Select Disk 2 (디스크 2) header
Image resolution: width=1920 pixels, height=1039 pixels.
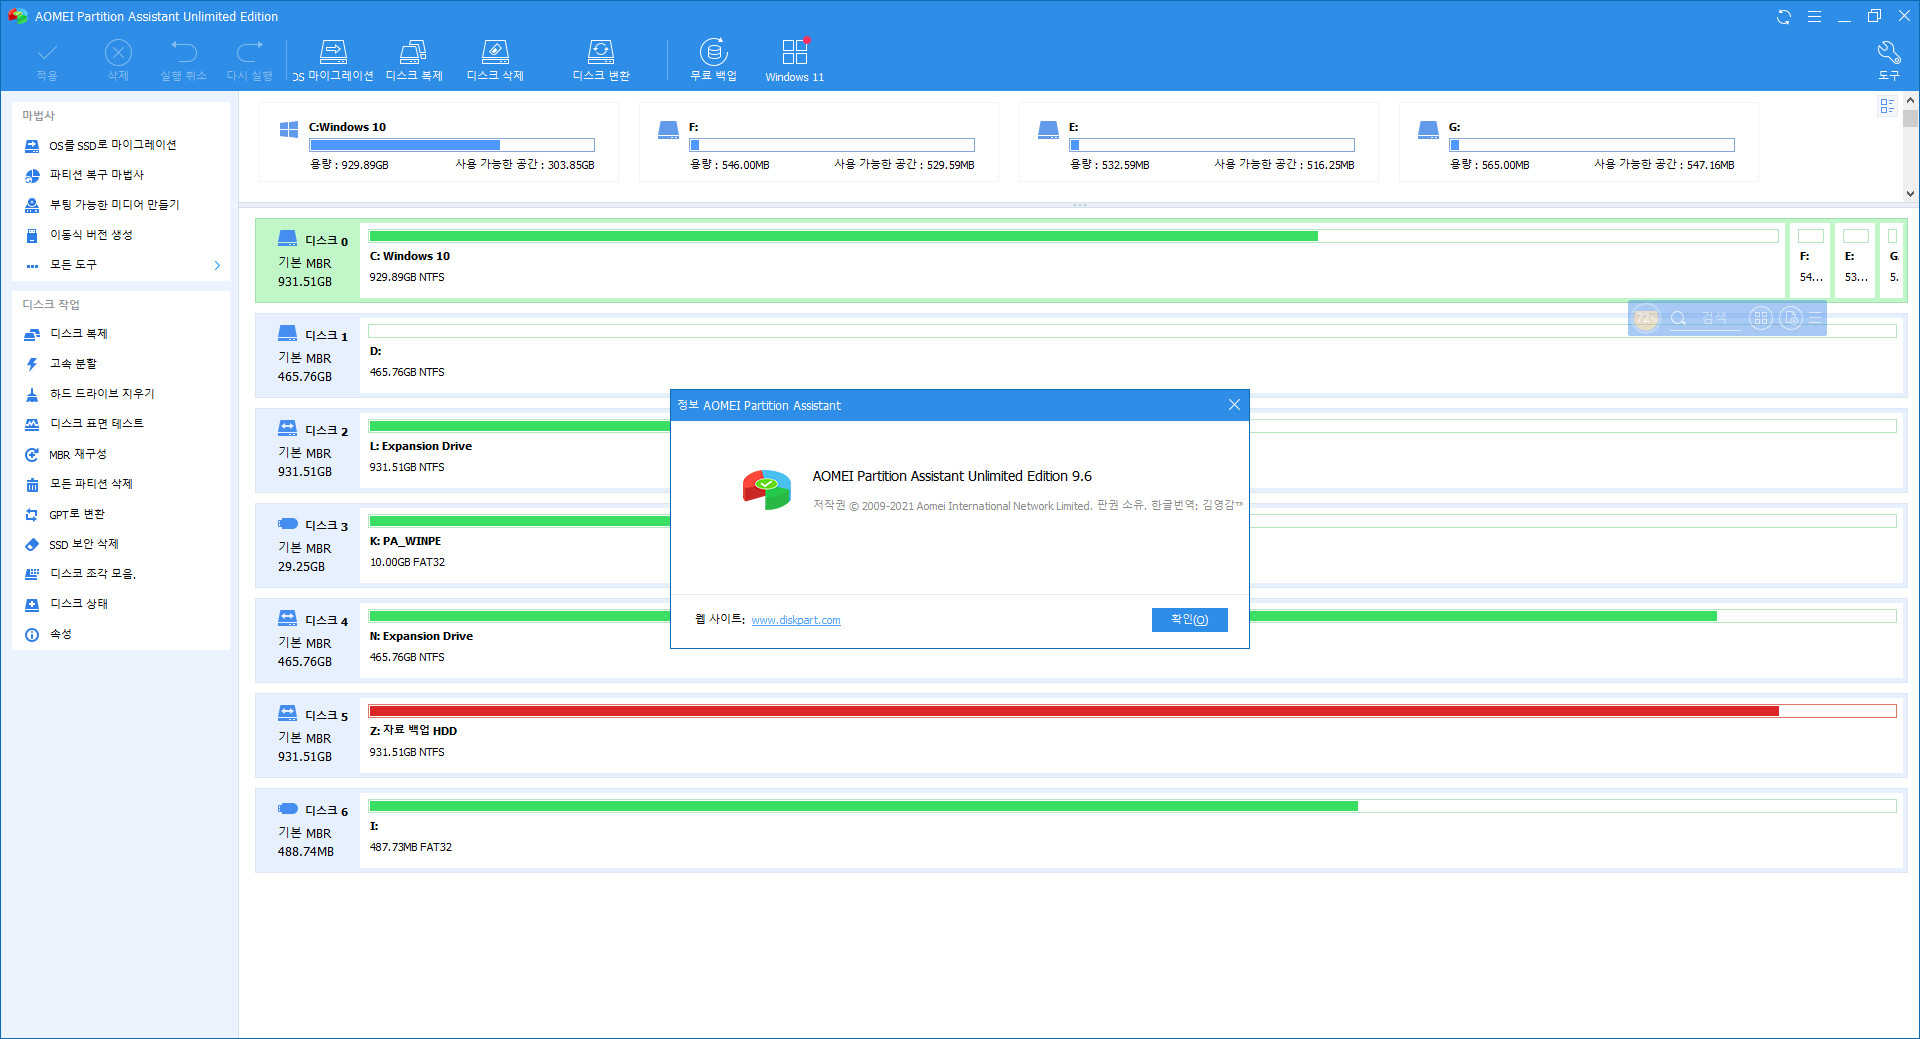(x=308, y=450)
